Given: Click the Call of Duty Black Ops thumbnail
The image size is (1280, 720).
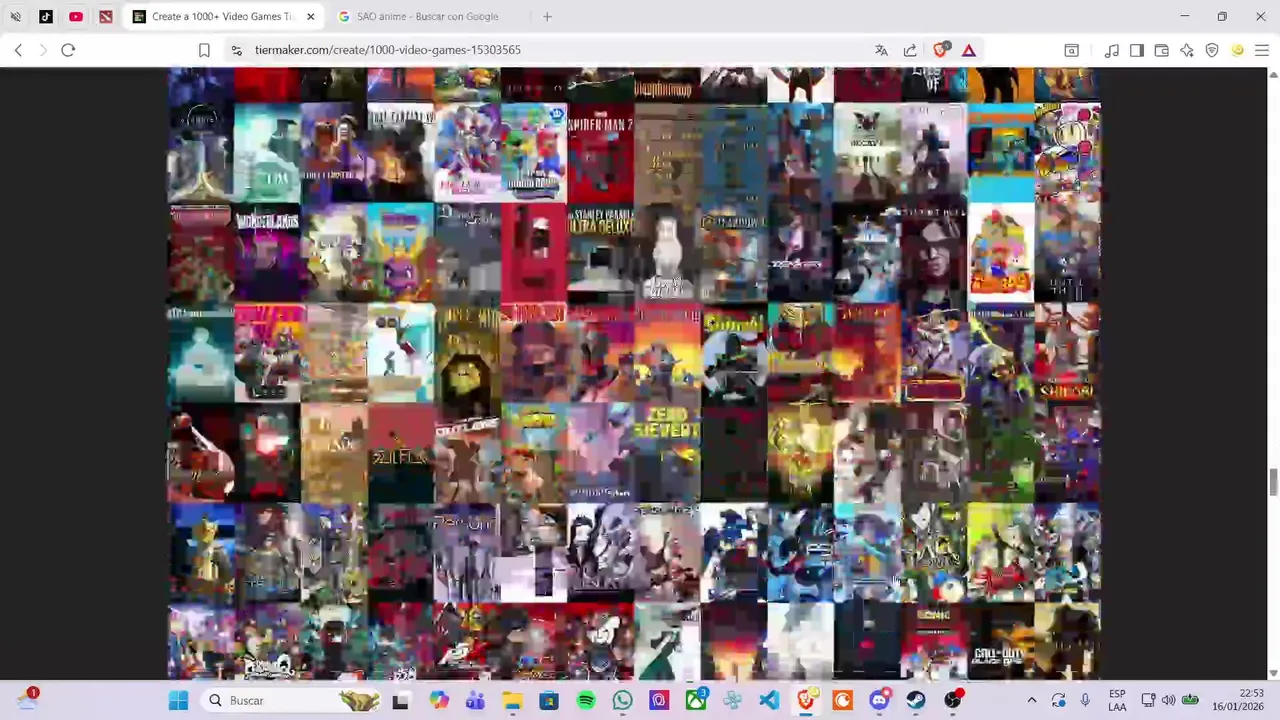Looking at the screenshot, I should (1000, 643).
